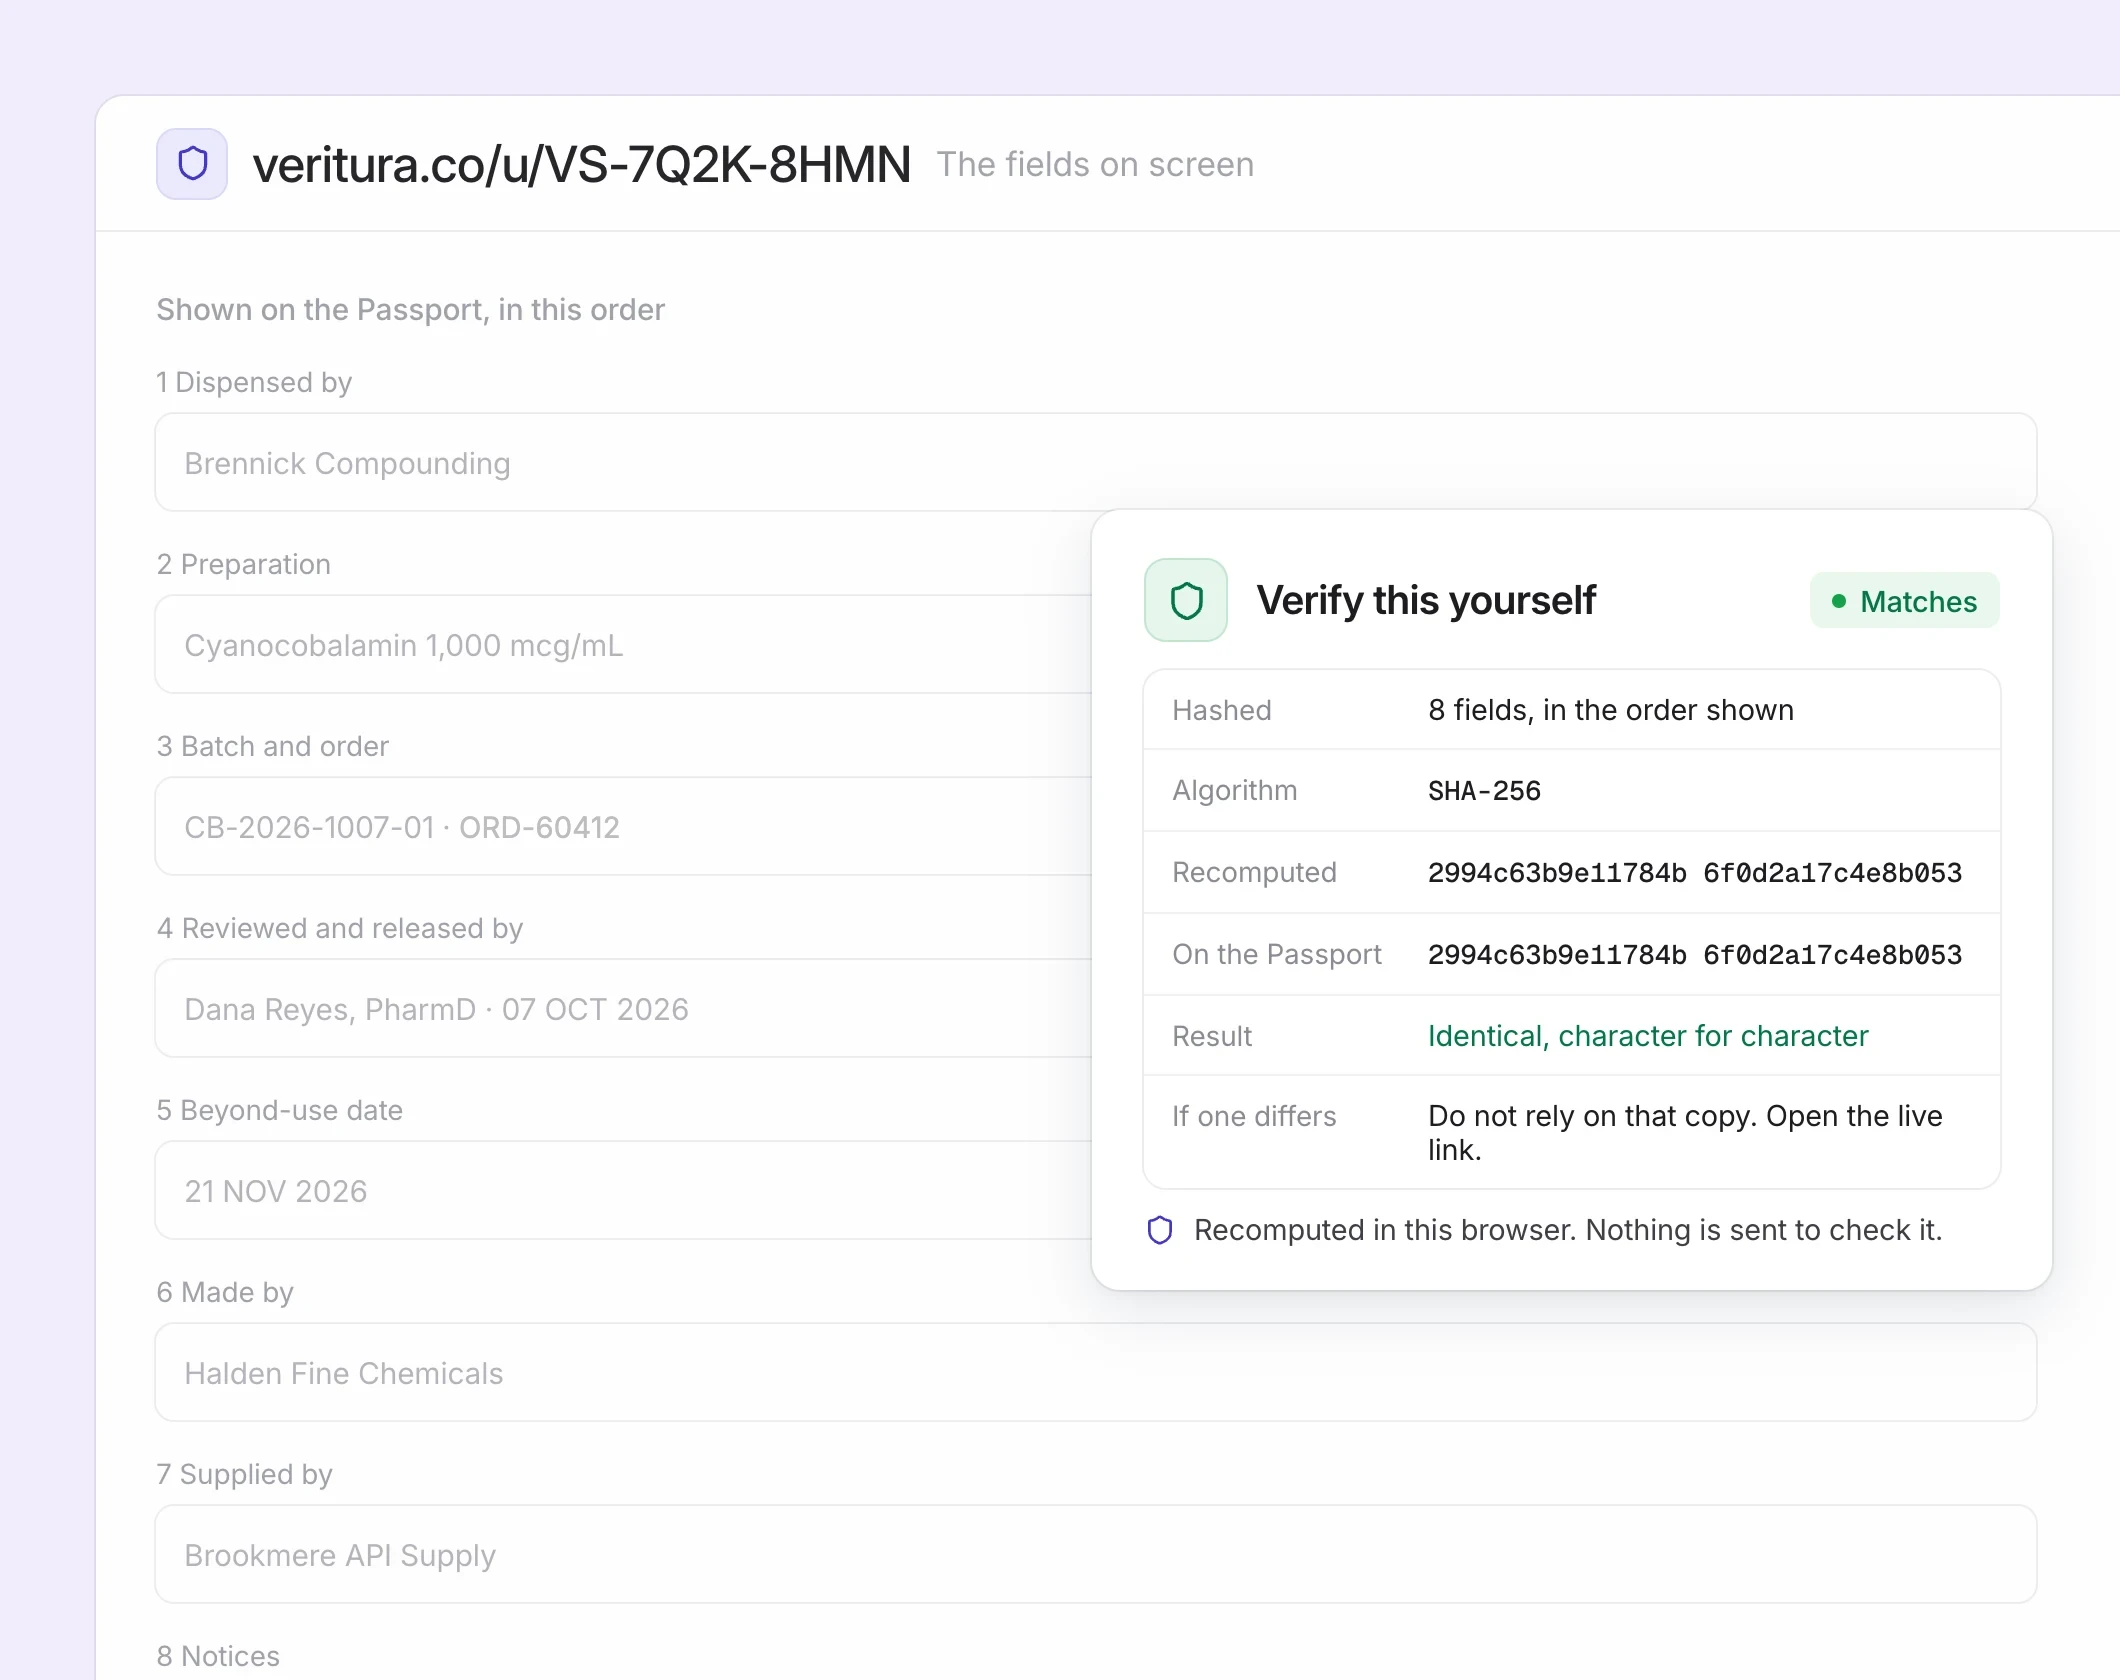
Task: Click '8 fields, in the order shown' value
Action: tap(1611, 710)
